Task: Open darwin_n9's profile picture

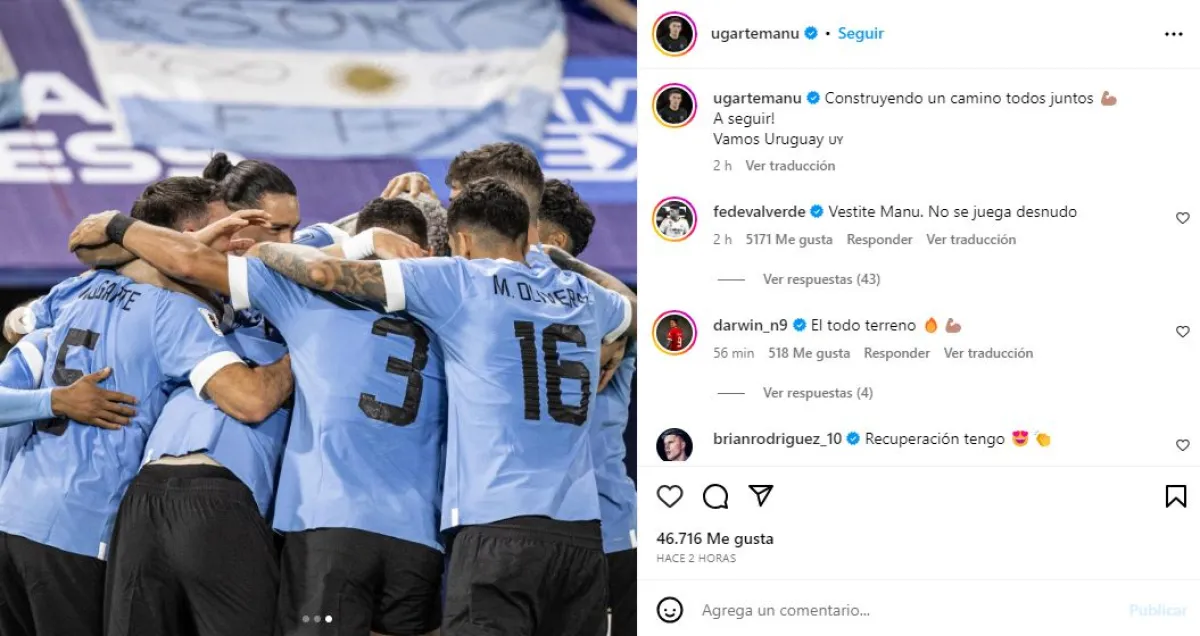Action: (x=674, y=332)
